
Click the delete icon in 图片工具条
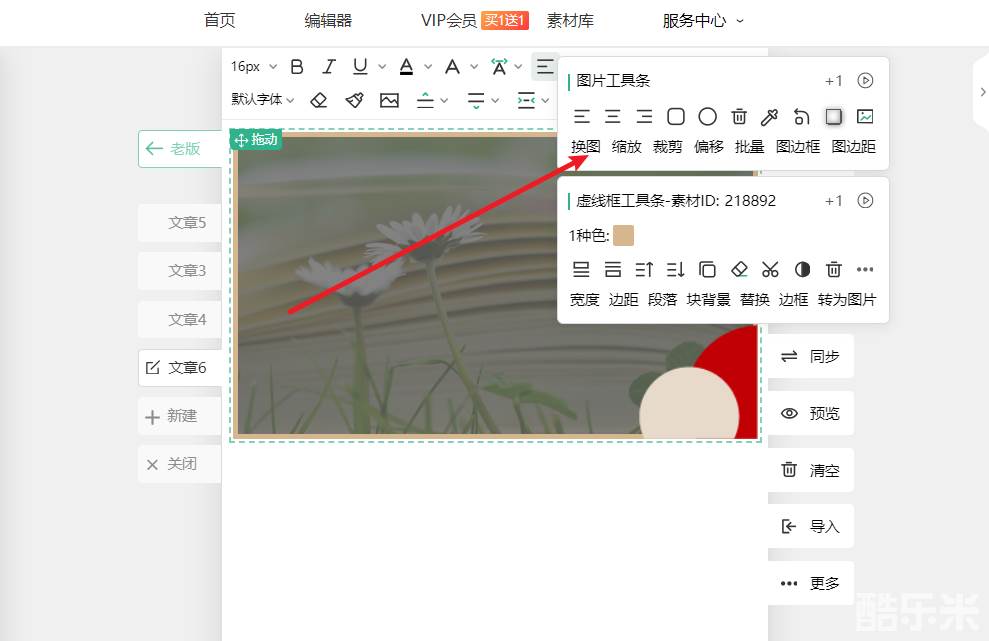click(739, 117)
